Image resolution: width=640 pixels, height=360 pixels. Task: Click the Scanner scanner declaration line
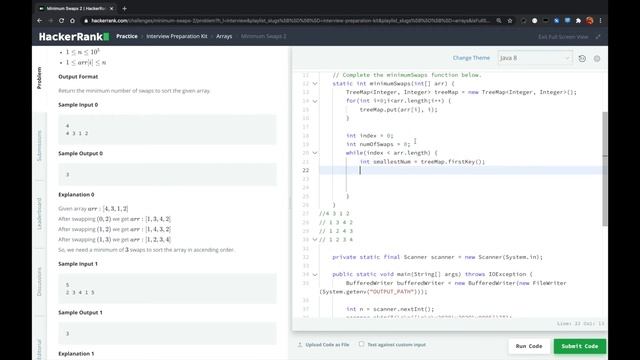[438, 257]
